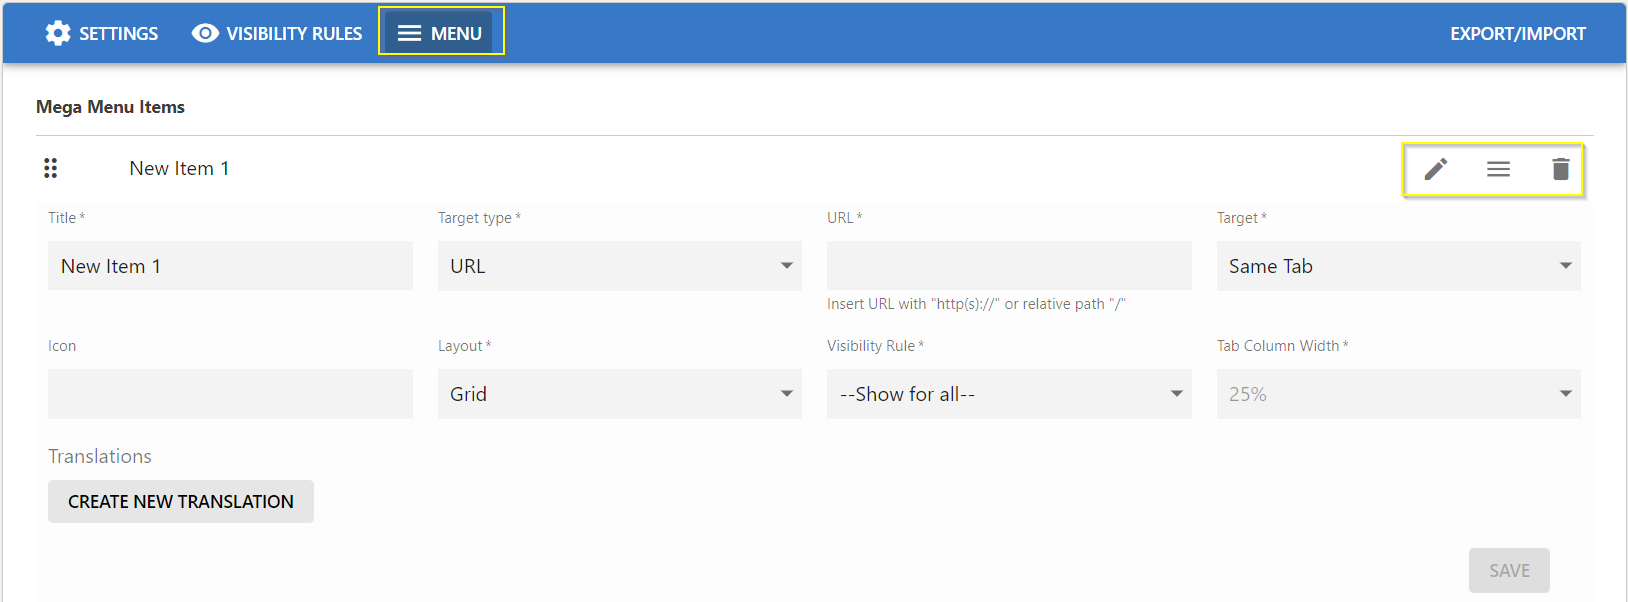Open the Target type dropdown showing URL
This screenshot has height=602, width=1628.
point(620,266)
